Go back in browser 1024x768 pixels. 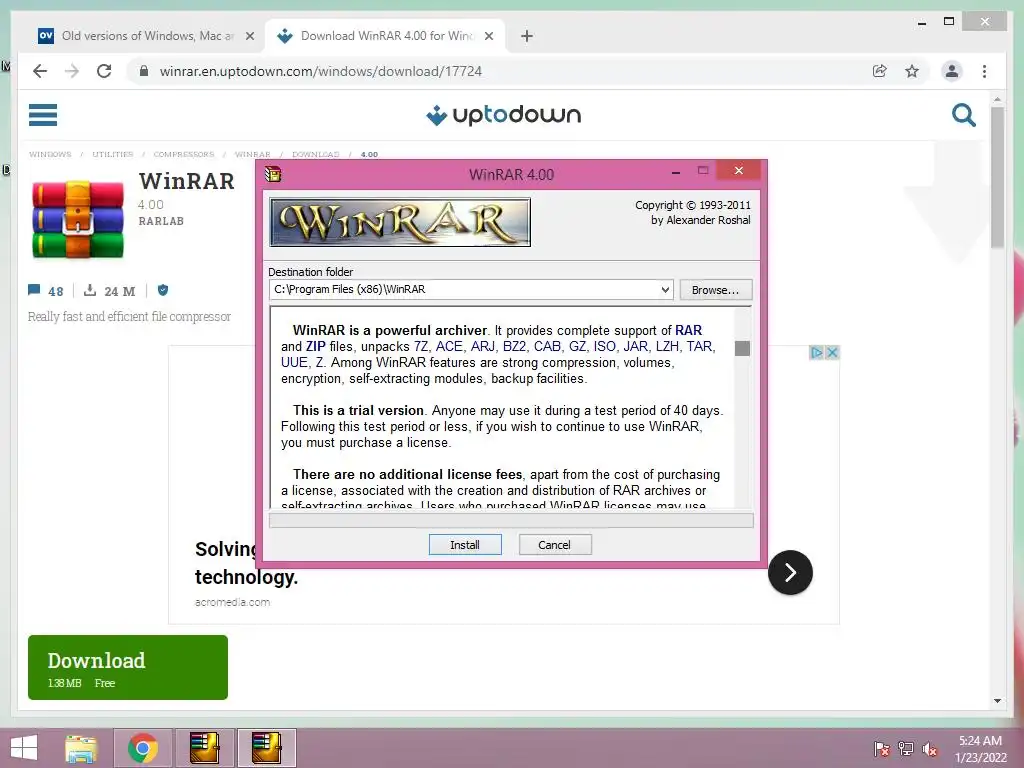click(40, 71)
